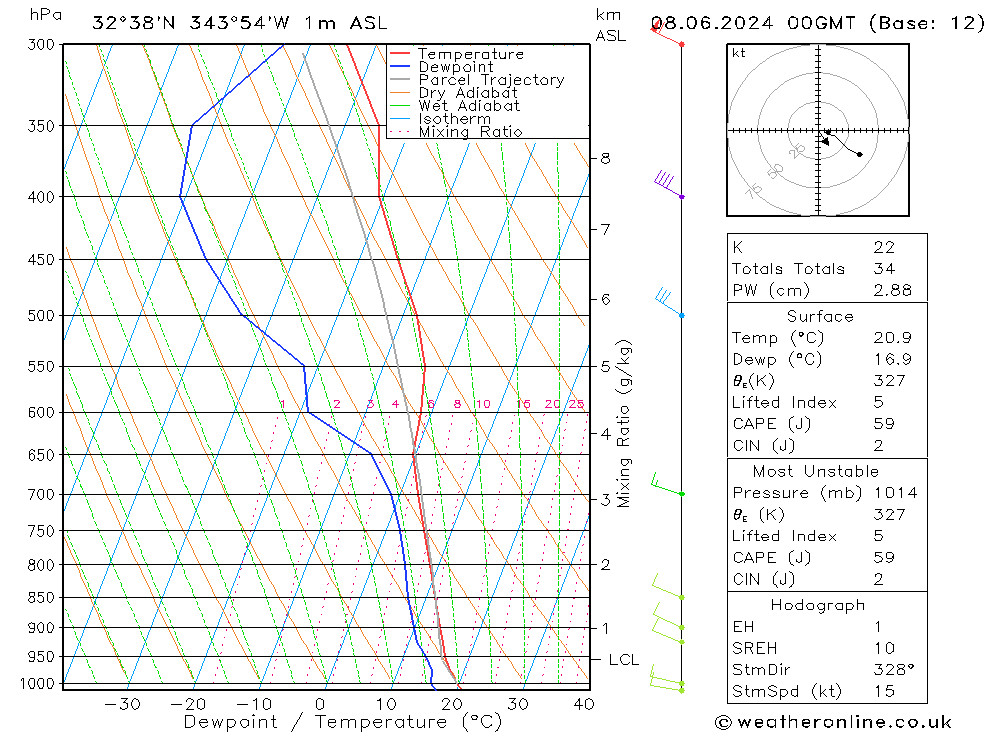Screen dimensions: 1000x733
Task: Click the Totals Totals value 34
Action: click(884, 269)
